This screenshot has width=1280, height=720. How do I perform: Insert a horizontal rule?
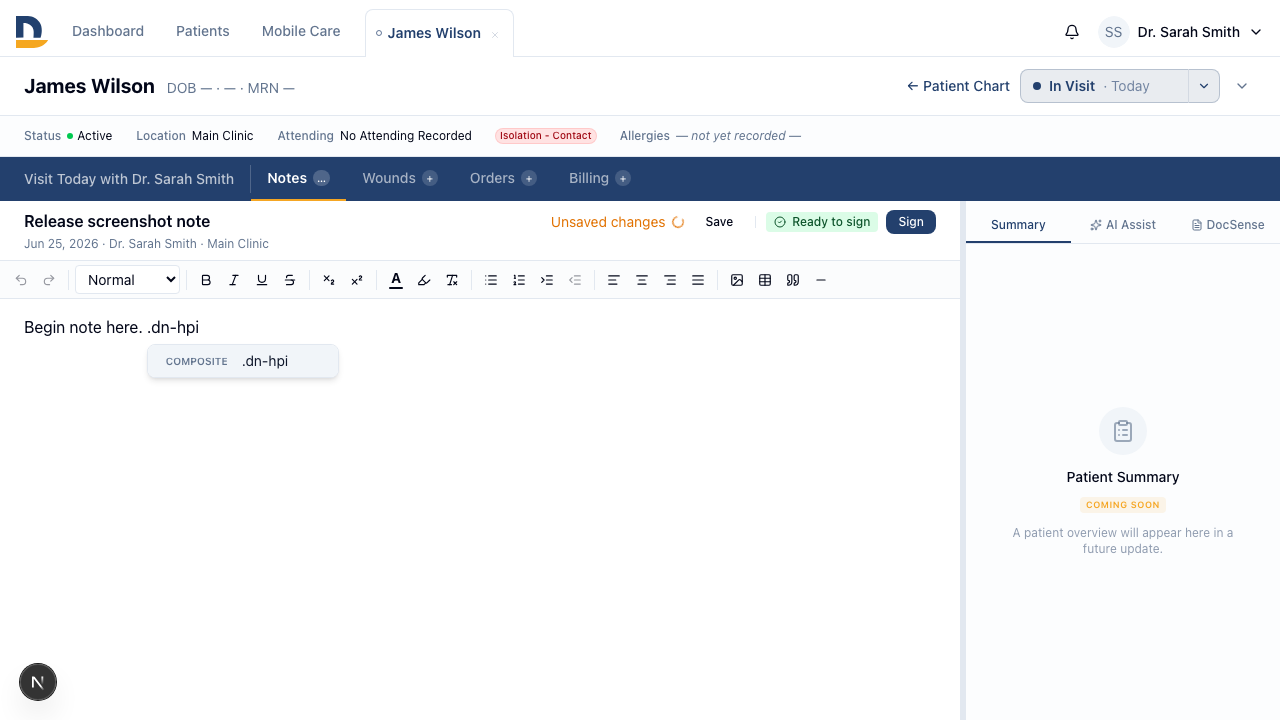tap(821, 280)
